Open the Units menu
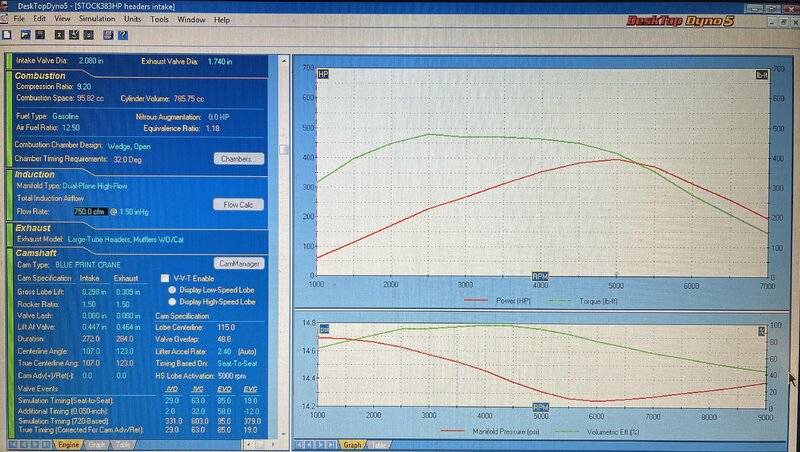This screenshot has height=452, width=800. pyautogui.click(x=133, y=19)
